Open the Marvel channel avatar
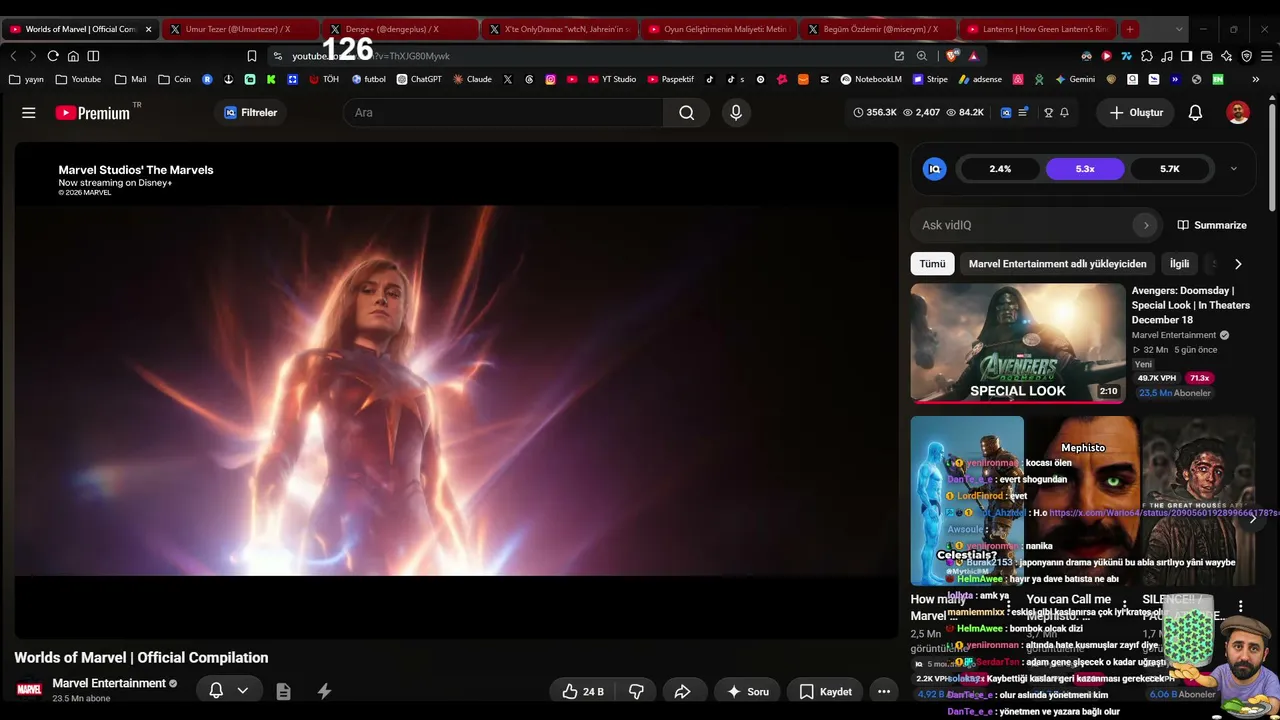The height and width of the screenshot is (720, 1280). tap(29, 690)
